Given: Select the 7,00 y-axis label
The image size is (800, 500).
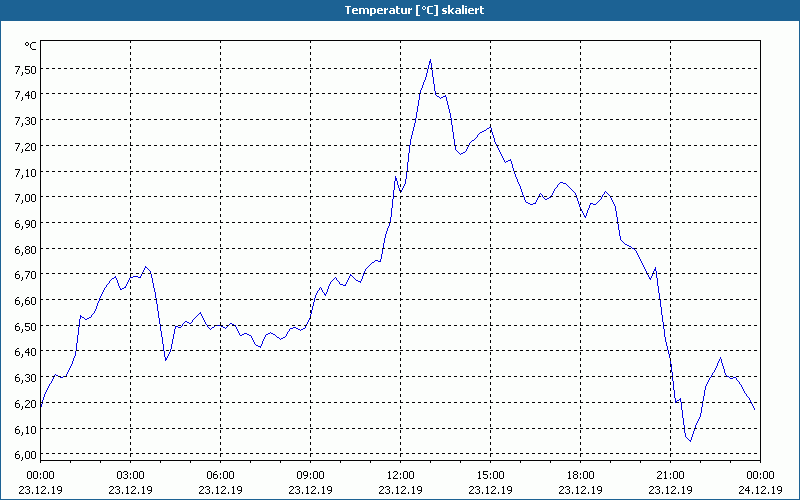Looking at the screenshot, I should 26,198.
